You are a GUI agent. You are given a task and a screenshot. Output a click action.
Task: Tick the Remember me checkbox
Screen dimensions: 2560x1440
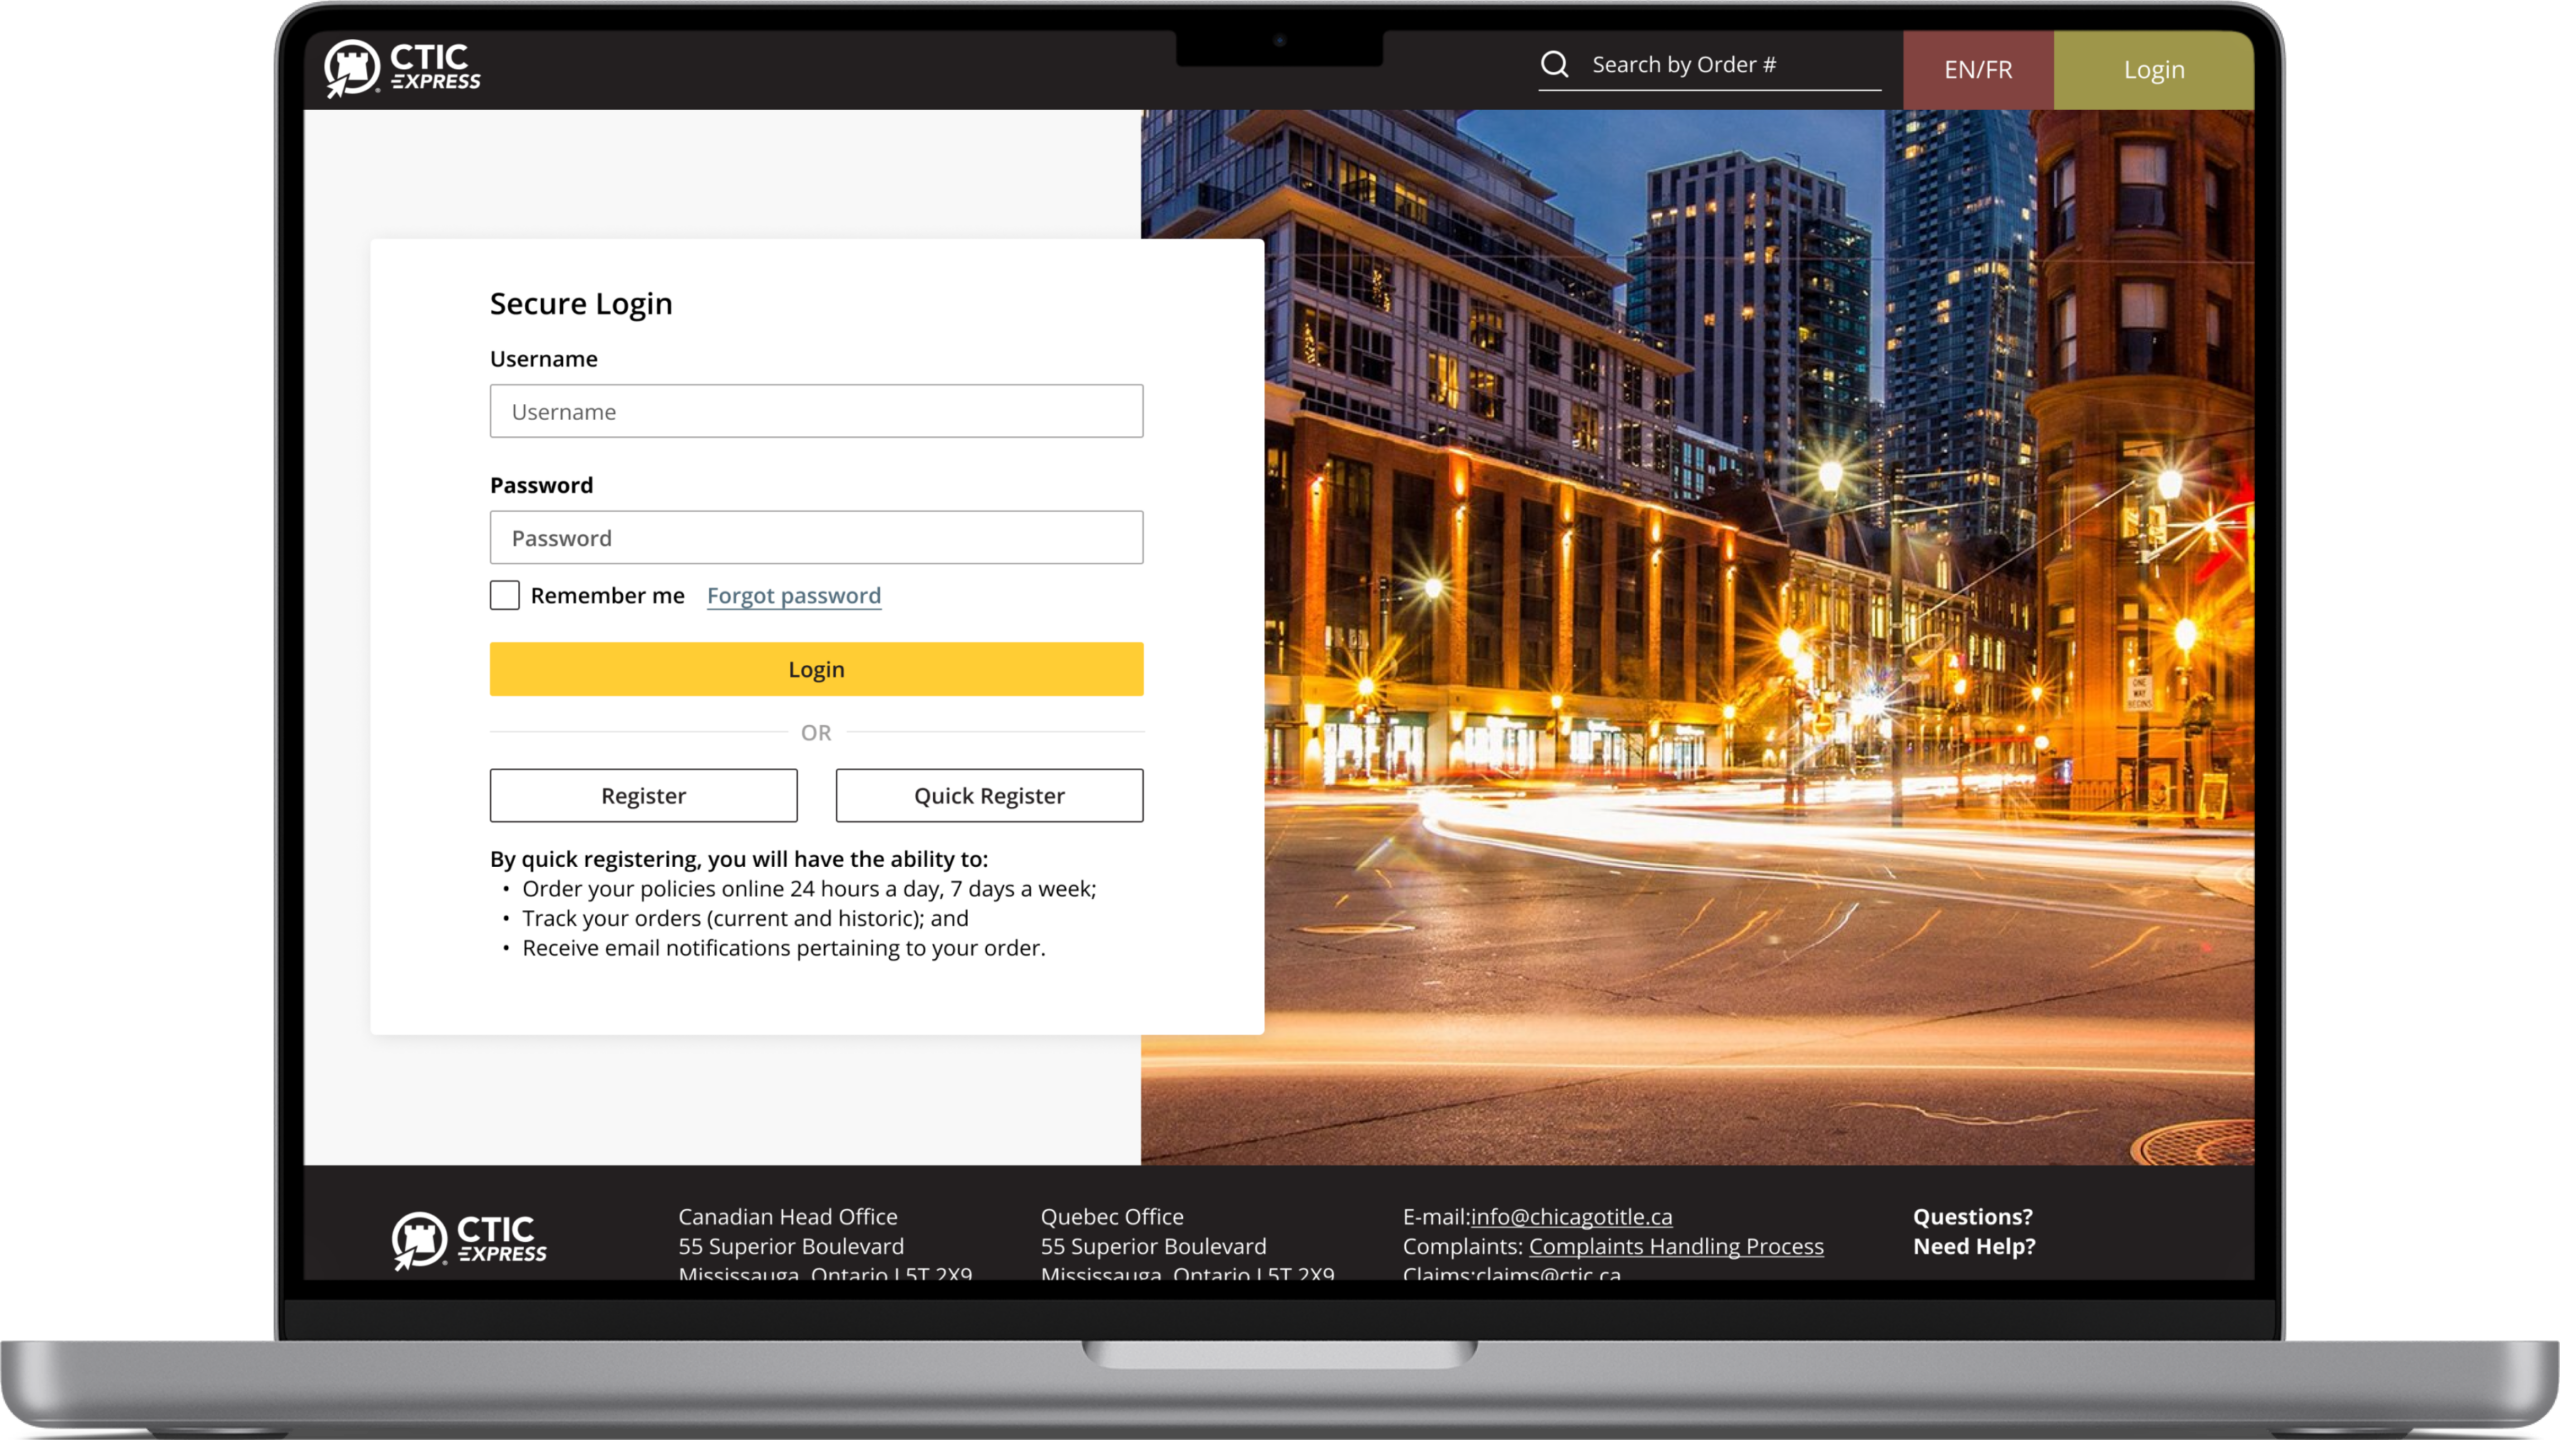pyautogui.click(x=505, y=596)
